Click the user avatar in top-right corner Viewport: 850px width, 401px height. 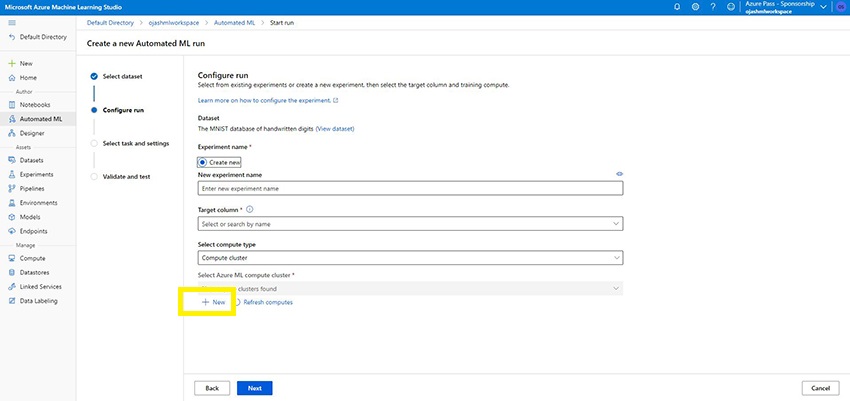coord(841,7)
